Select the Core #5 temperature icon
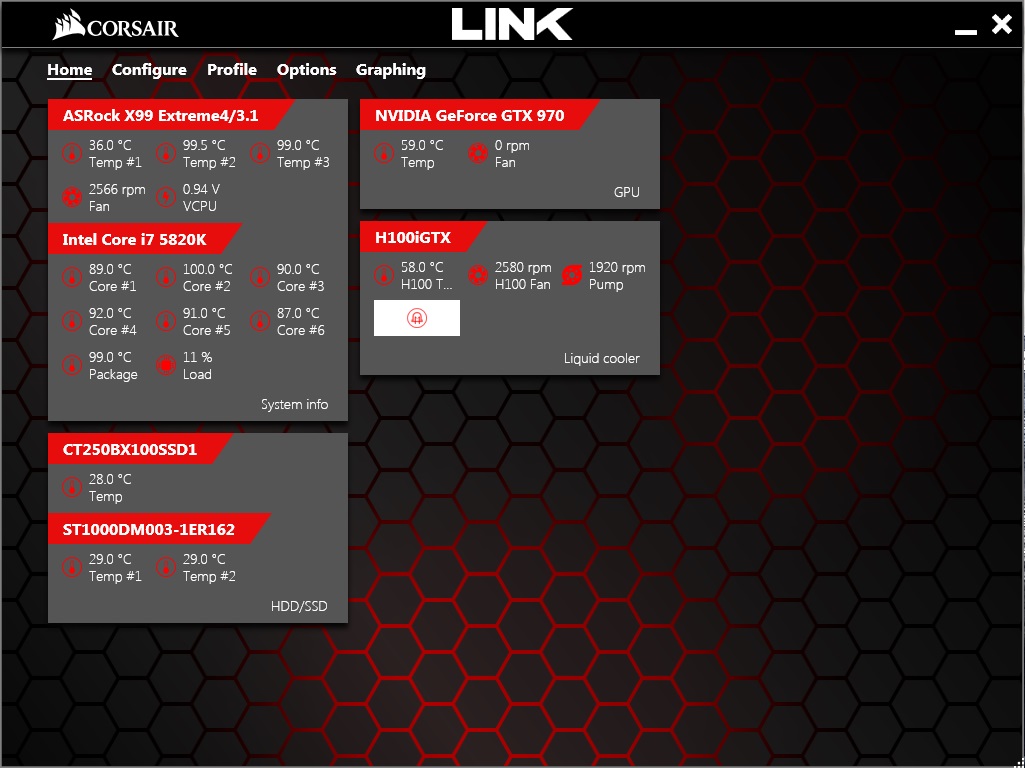This screenshot has width=1025, height=768. pyautogui.click(x=166, y=321)
